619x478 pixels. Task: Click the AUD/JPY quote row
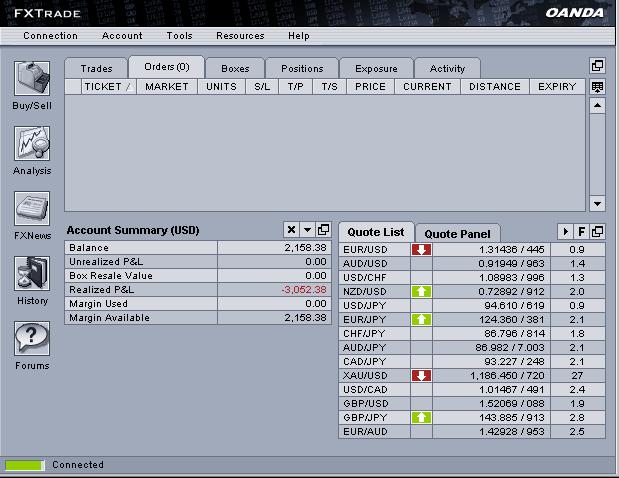[472, 348]
